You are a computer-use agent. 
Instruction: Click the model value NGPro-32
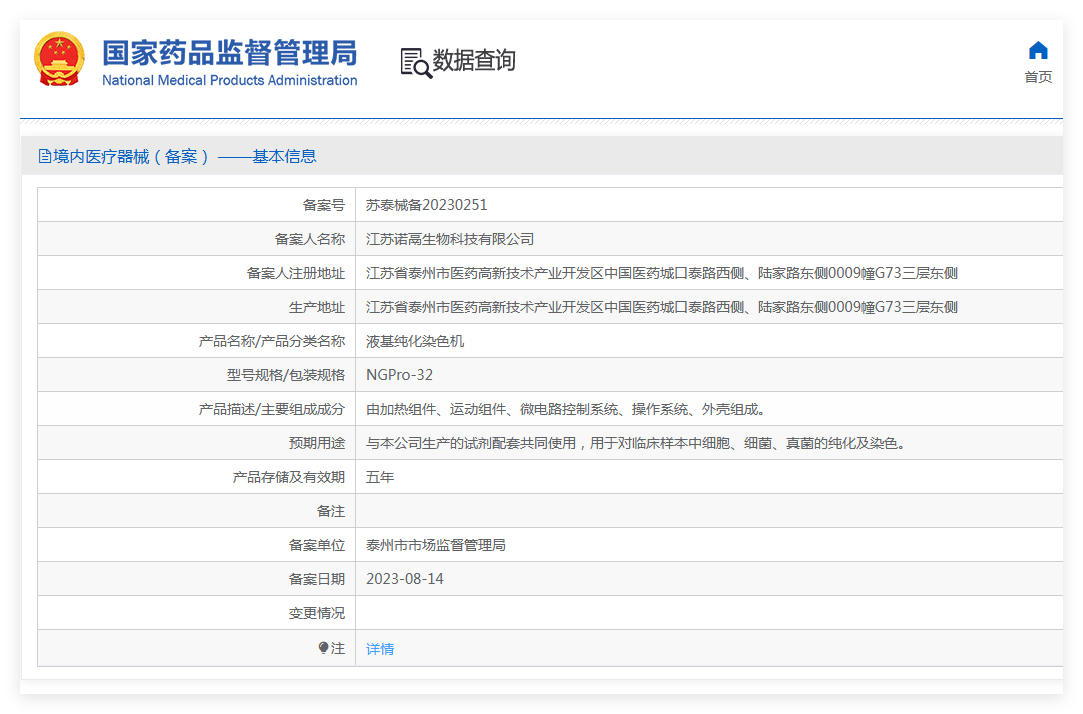[x=399, y=375]
